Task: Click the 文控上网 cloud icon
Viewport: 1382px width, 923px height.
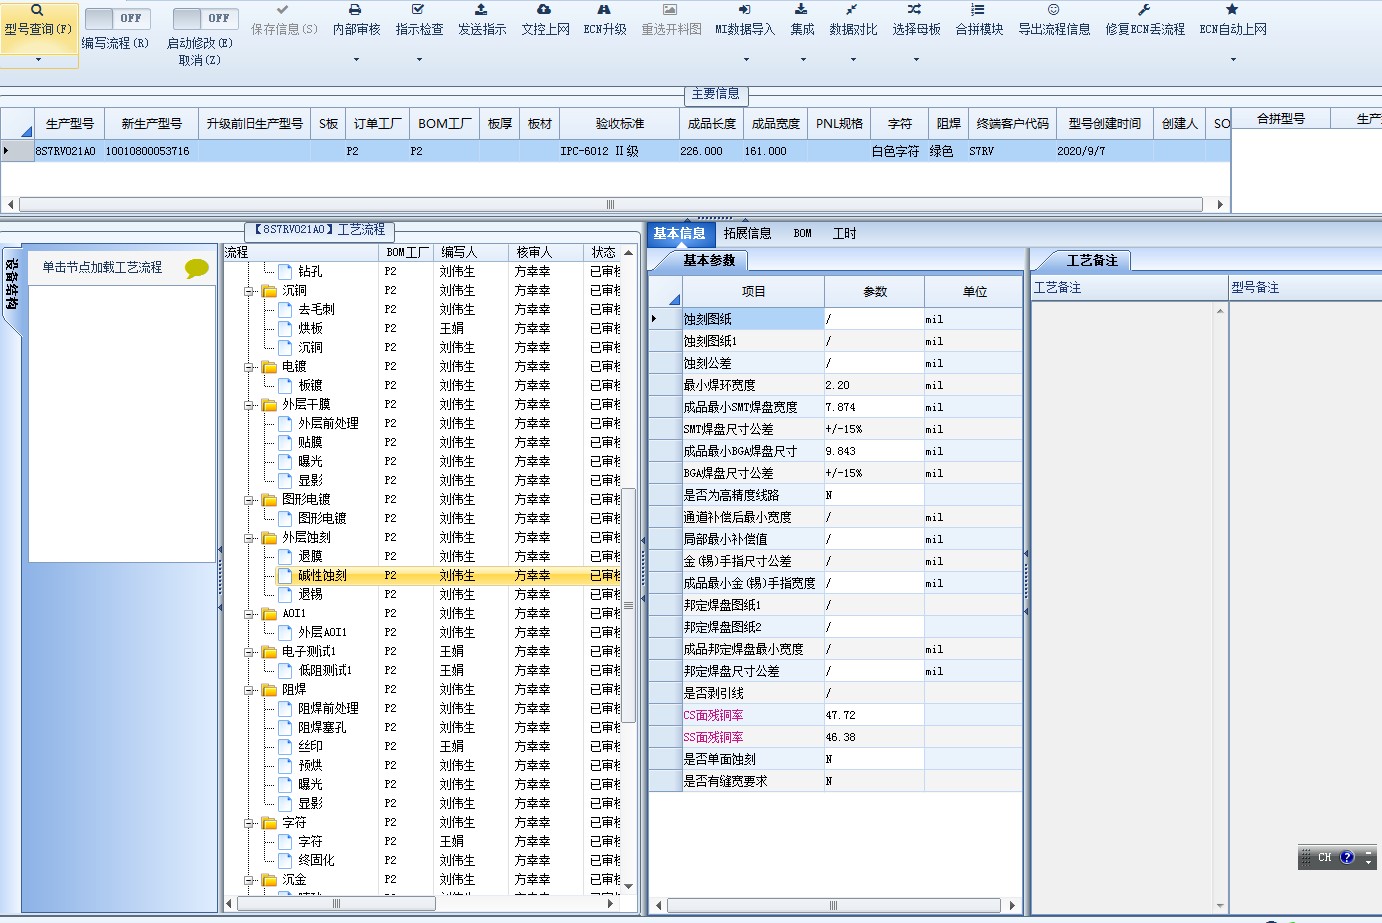Action: [544, 10]
